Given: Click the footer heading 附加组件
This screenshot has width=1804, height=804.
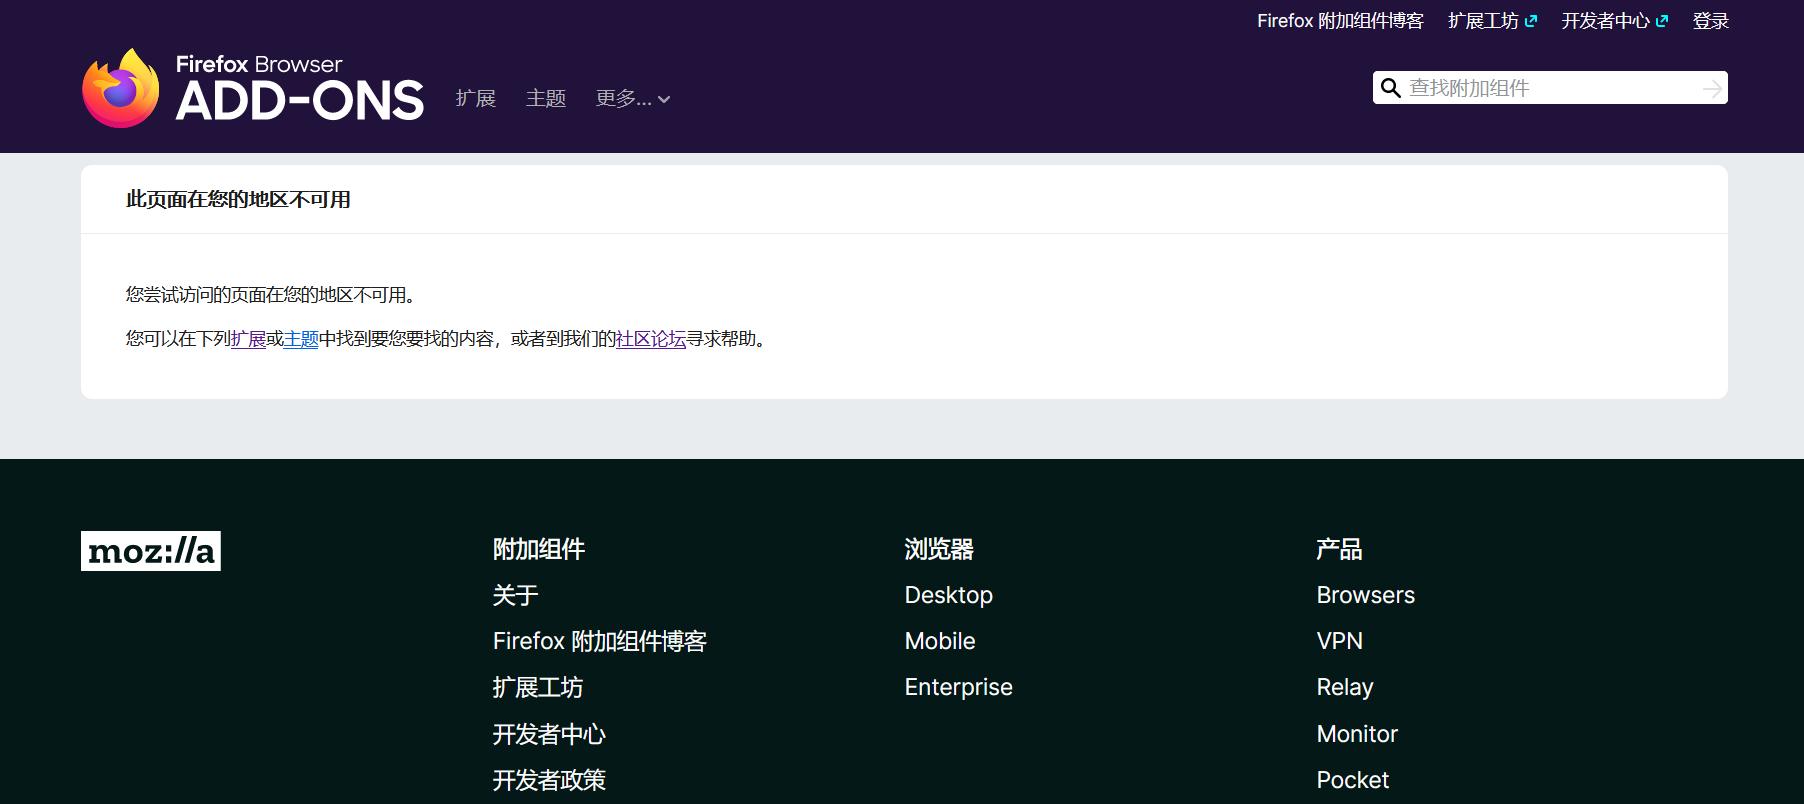Looking at the screenshot, I should (x=539, y=549).
